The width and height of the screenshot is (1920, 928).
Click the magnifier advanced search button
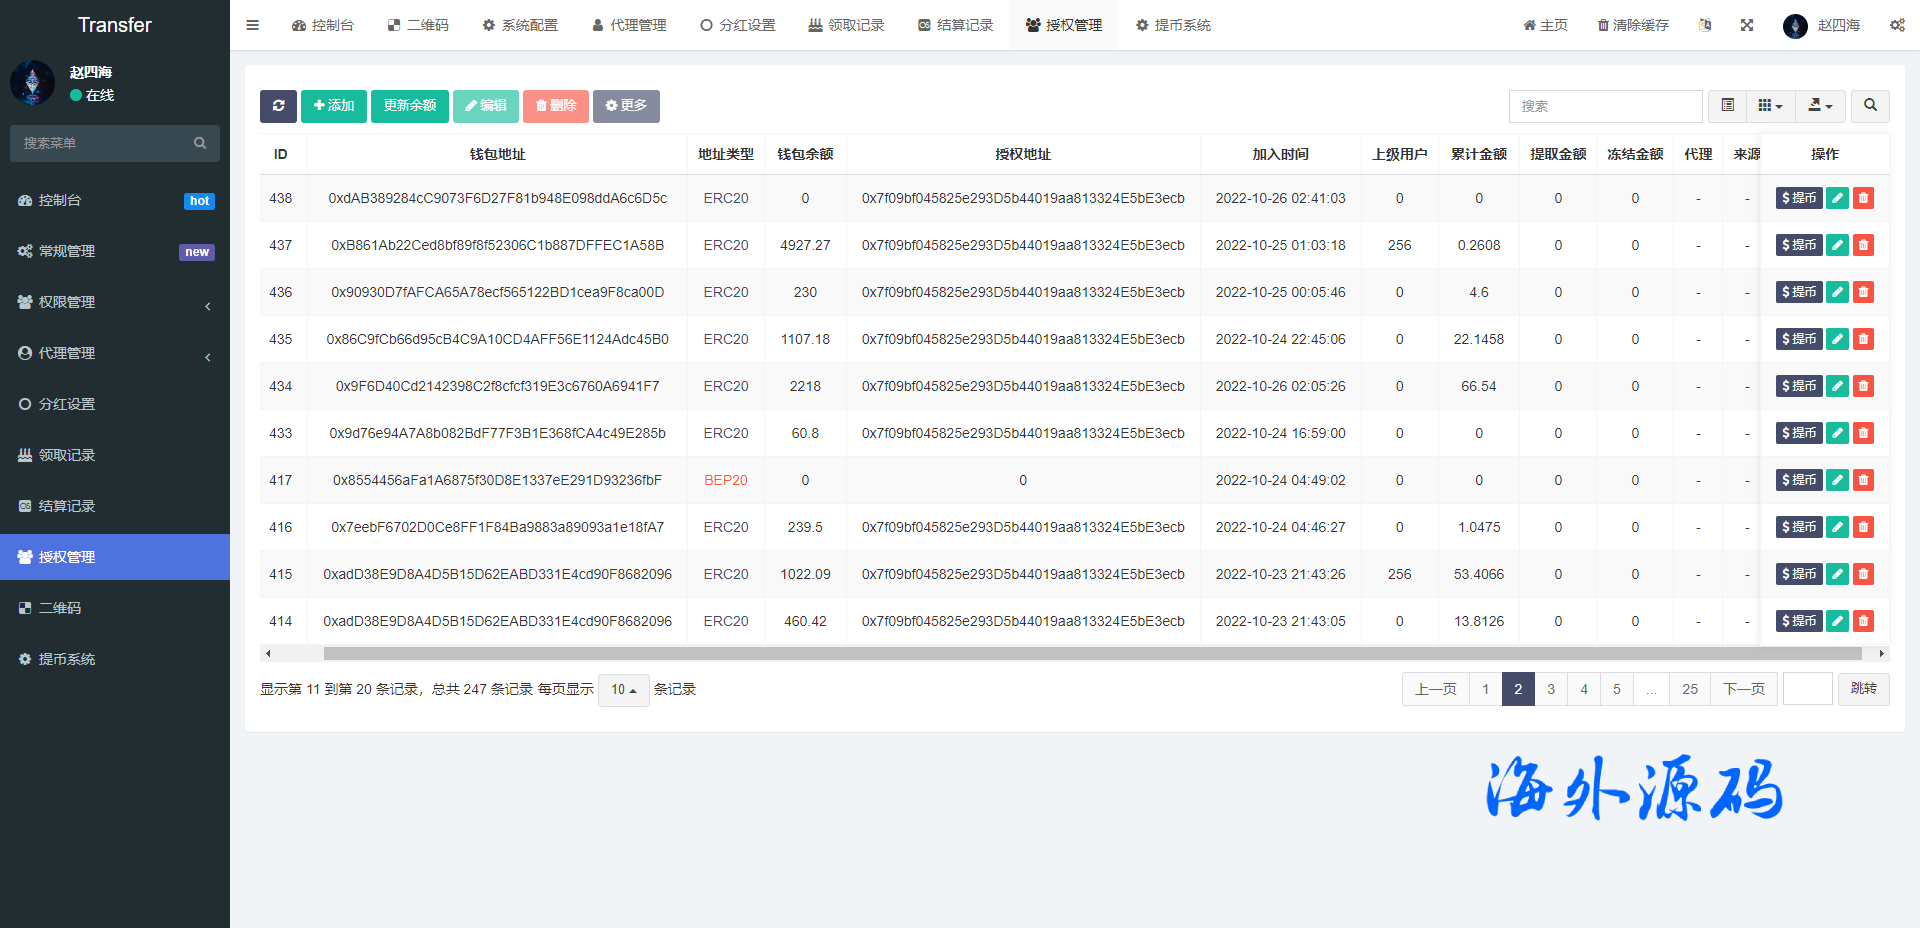click(x=1870, y=106)
